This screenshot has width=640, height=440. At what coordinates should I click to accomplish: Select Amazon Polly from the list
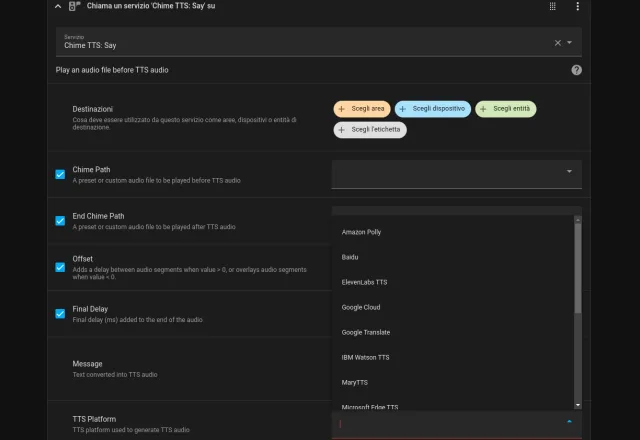click(361, 232)
